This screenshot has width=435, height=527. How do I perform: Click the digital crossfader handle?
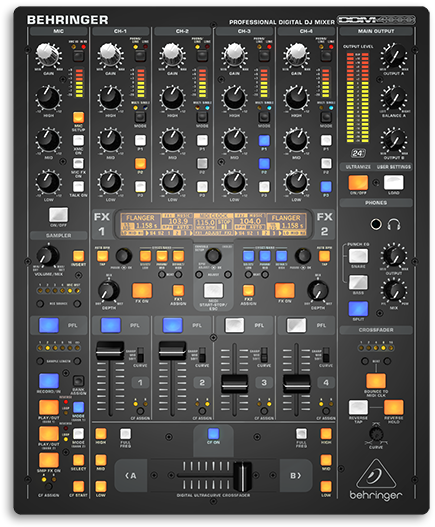click(242, 476)
